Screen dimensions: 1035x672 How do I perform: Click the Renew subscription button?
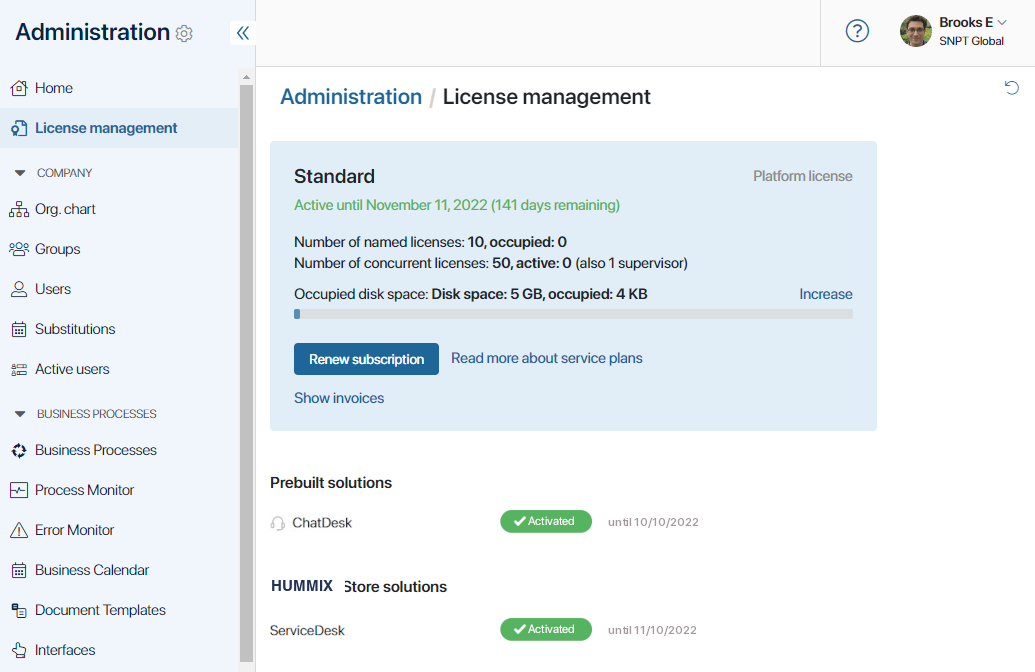point(366,359)
